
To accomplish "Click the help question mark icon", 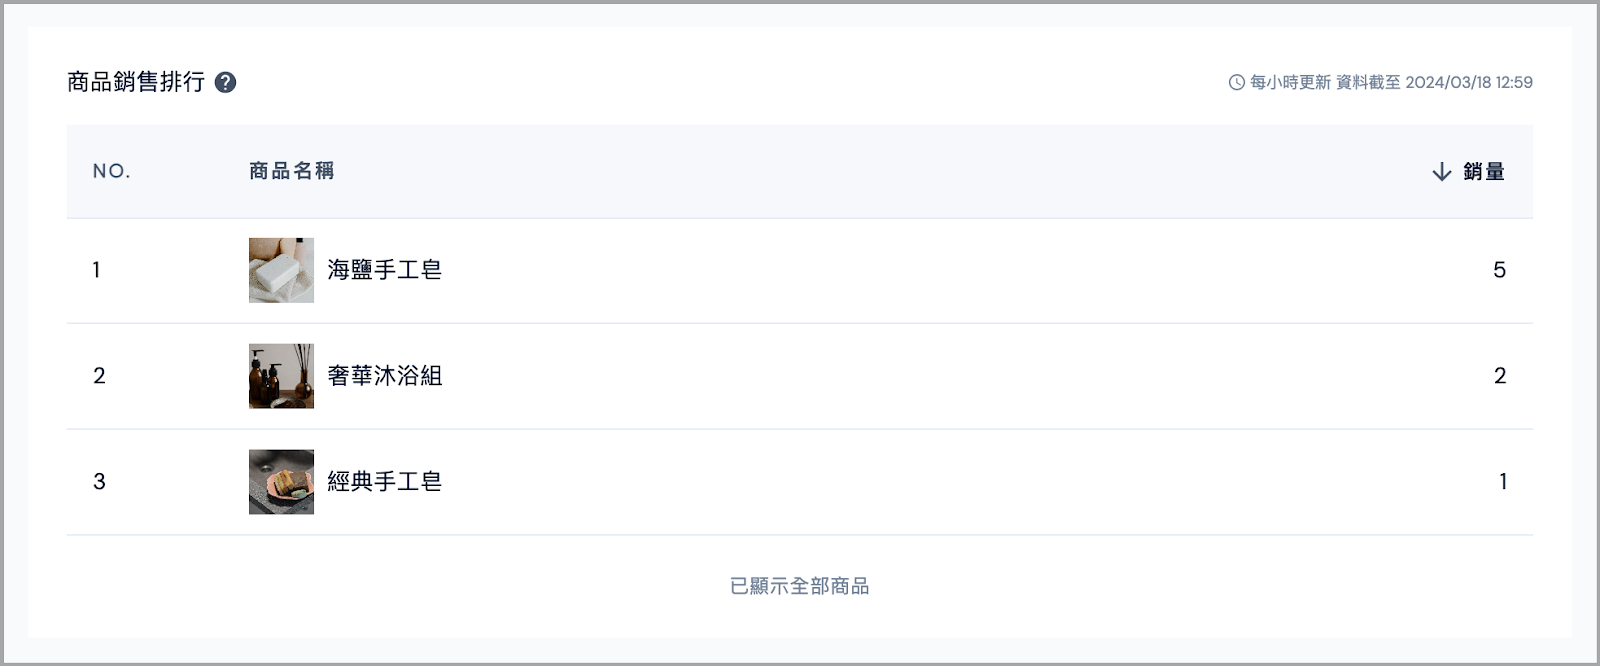I will click(226, 82).
